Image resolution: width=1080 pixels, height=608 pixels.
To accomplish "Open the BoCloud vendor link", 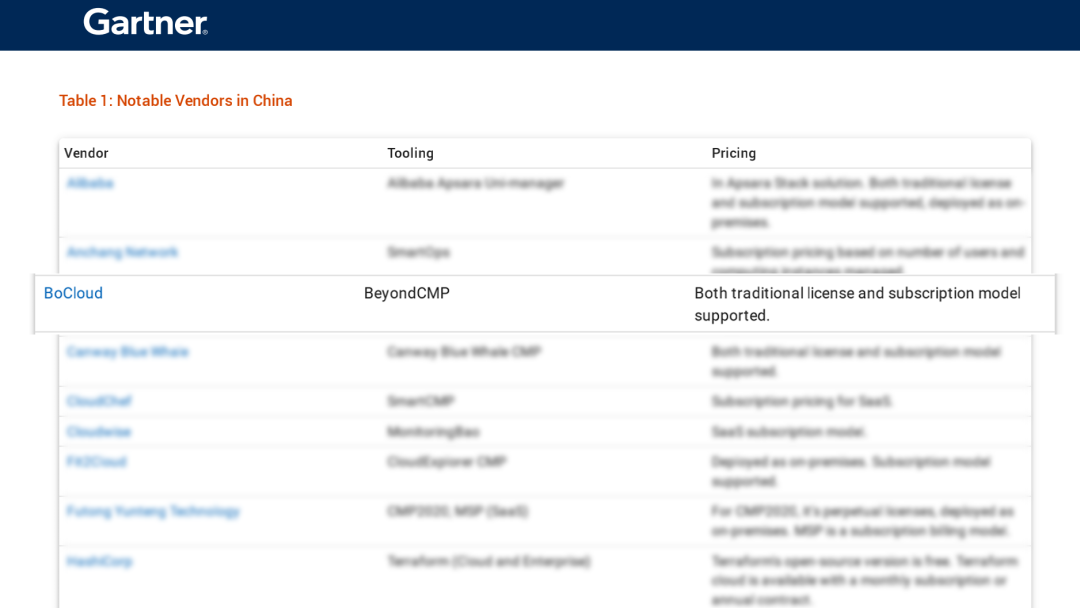I will [x=73, y=293].
